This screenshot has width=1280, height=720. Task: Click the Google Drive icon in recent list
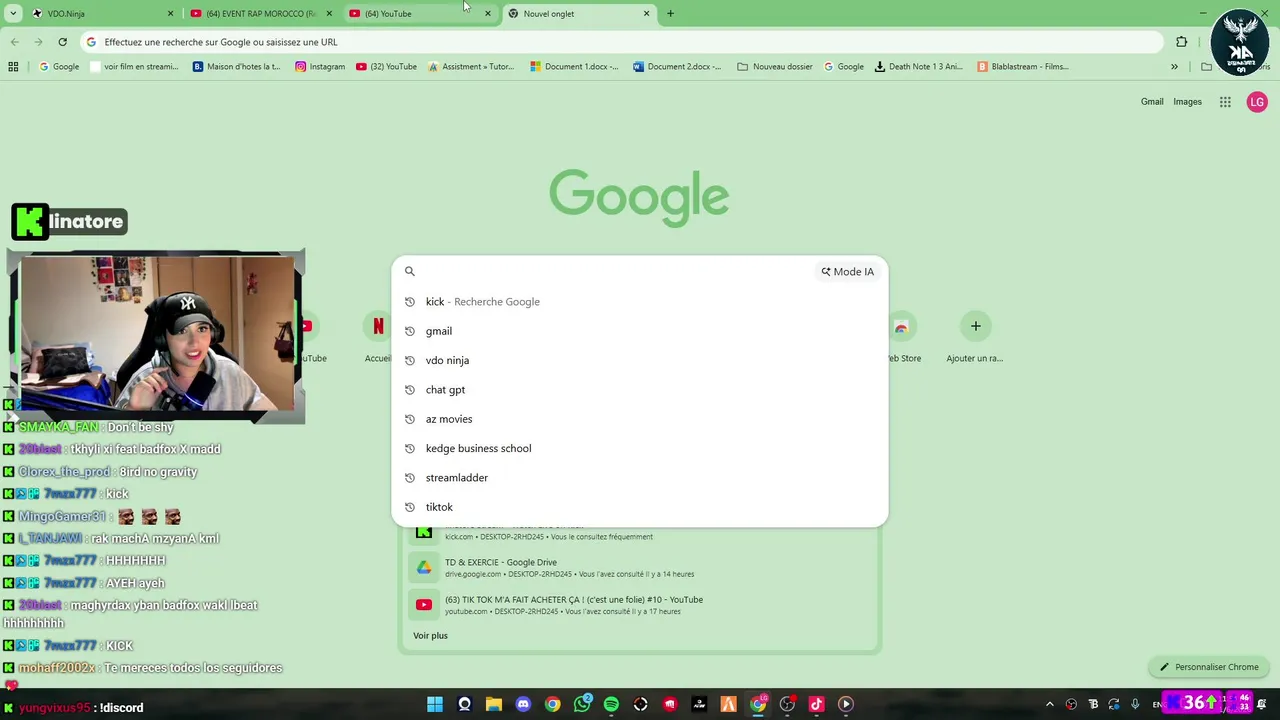click(x=424, y=568)
